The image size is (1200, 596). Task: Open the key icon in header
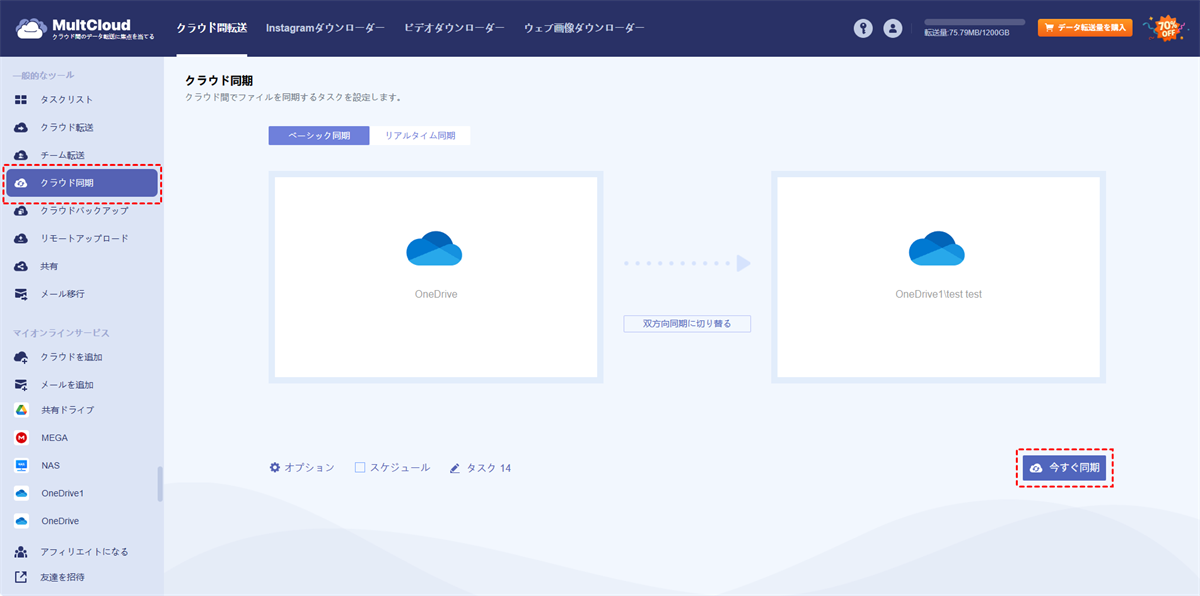coord(863,29)
